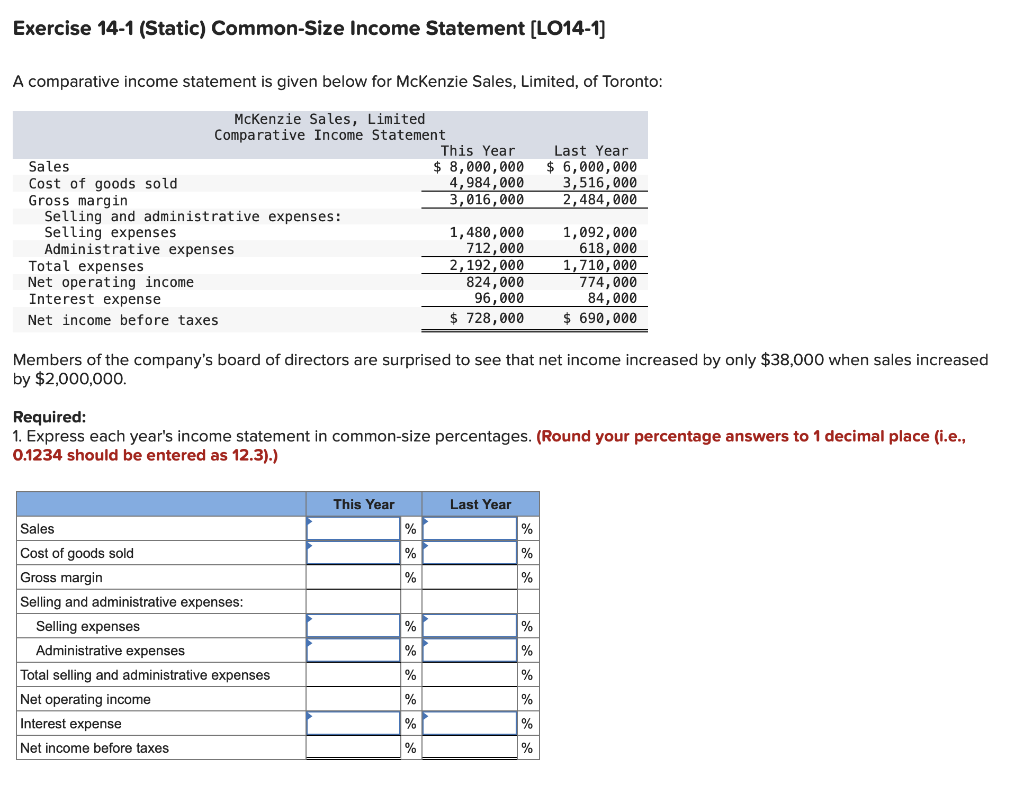Click the This Year Selling expenses input field
The width and height of the screenshot is (1024, 794).
coord(353,626)
